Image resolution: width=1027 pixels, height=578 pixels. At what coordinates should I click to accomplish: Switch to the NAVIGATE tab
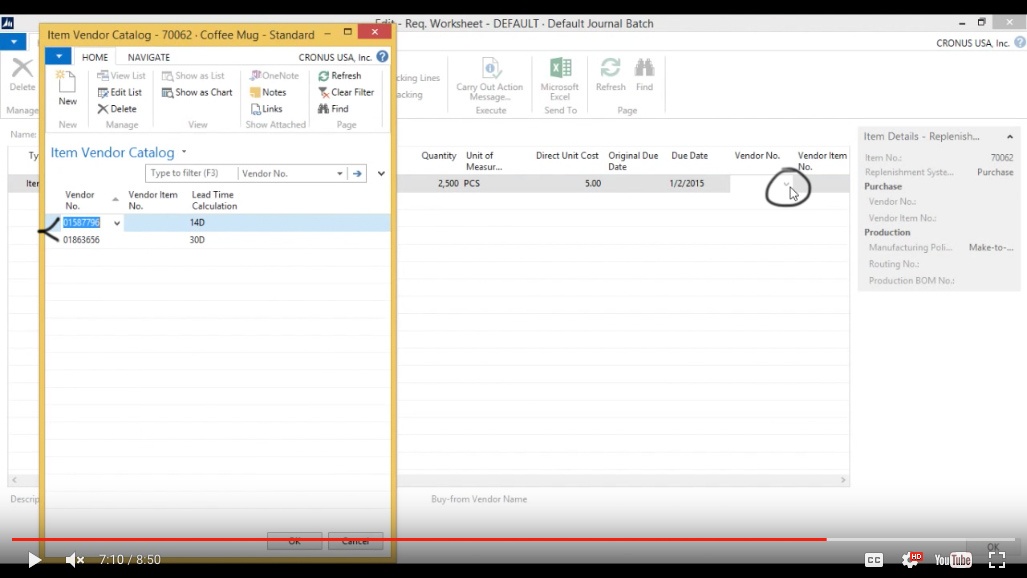coord(149,57)
